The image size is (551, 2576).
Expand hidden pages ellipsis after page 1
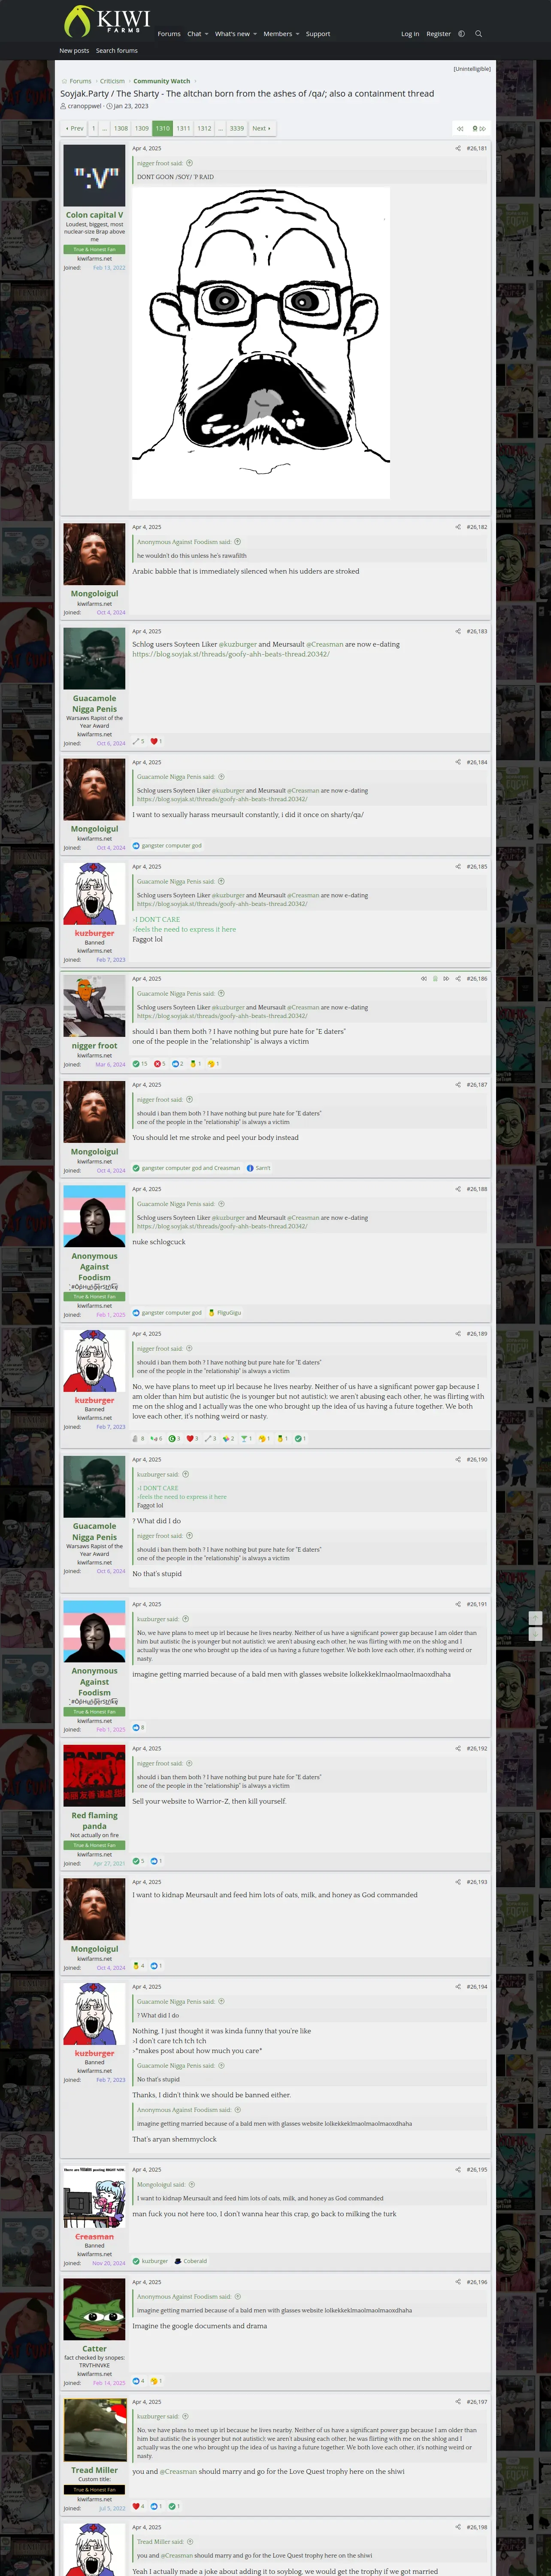tap(104, 129)
